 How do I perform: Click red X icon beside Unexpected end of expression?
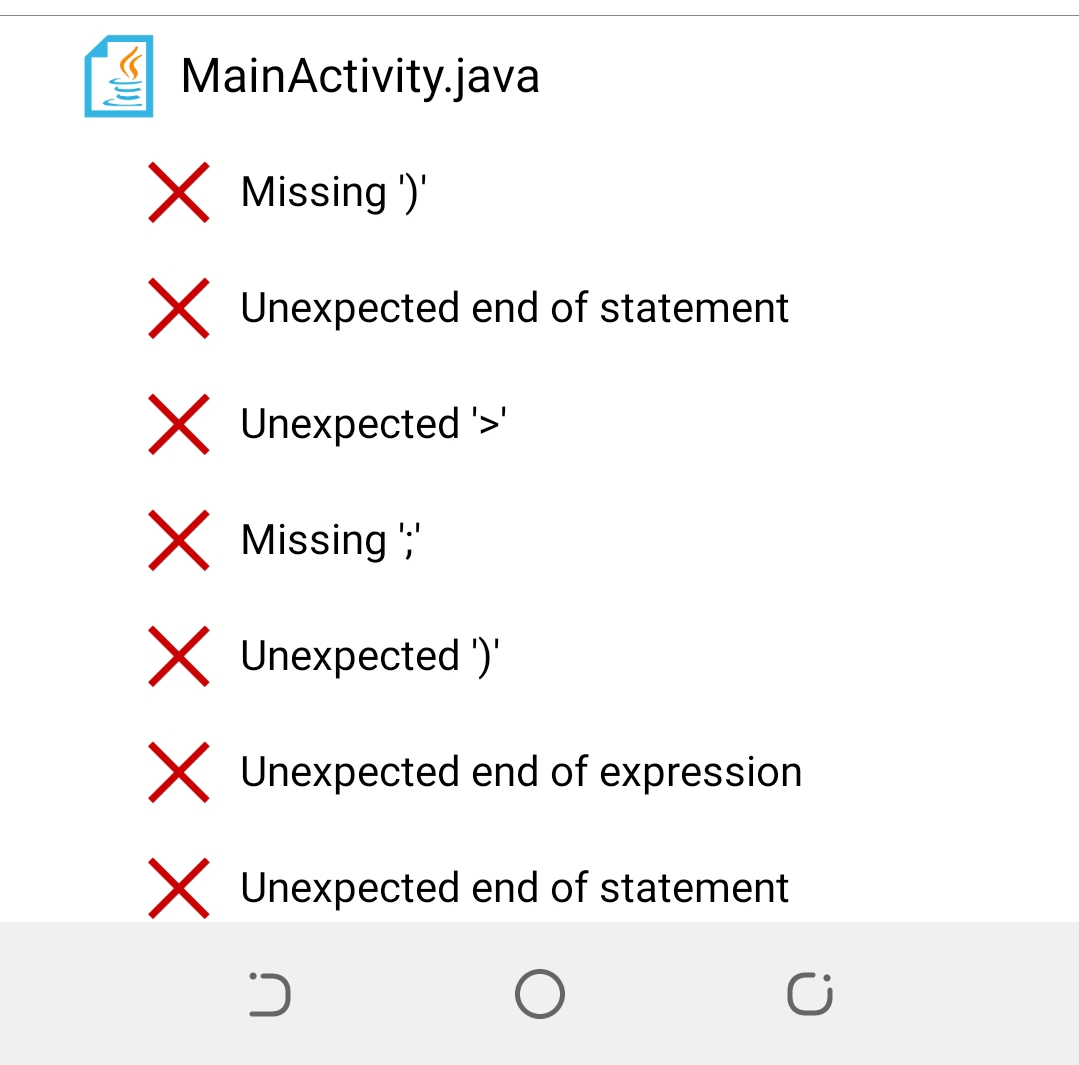pos(179,773)
